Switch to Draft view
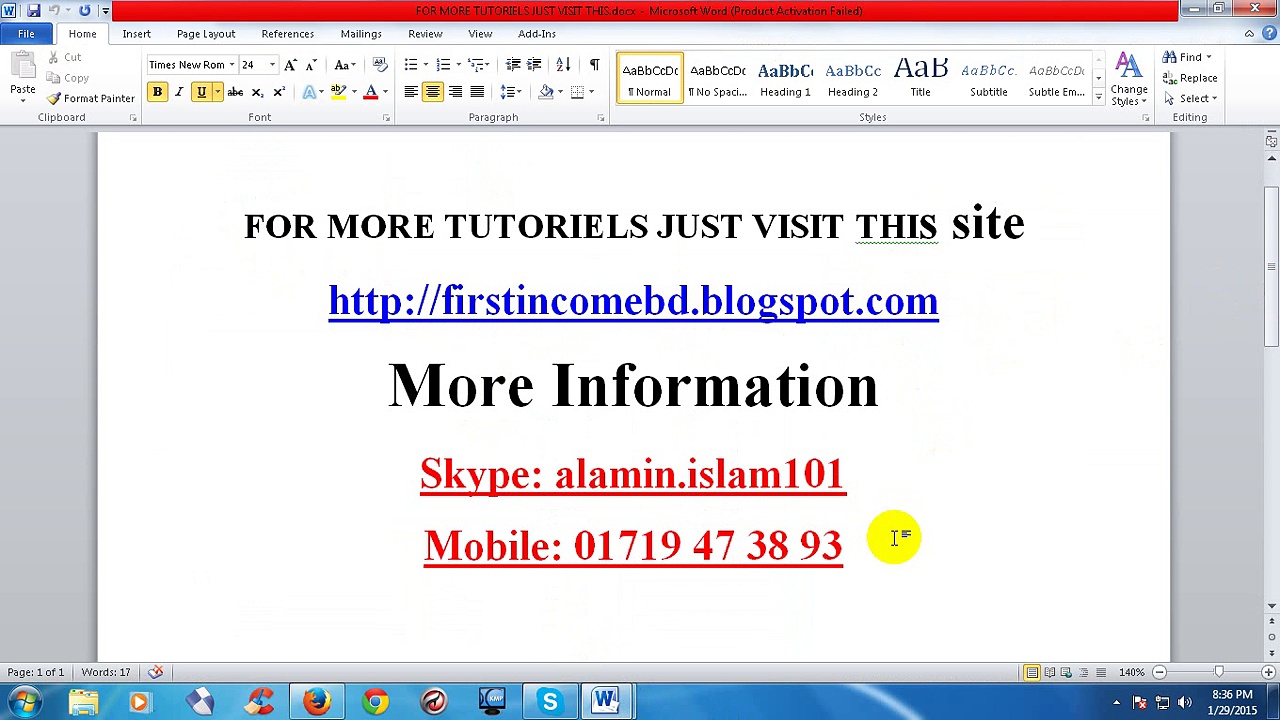1280x720 pixels. click(x=1100, y=672)
